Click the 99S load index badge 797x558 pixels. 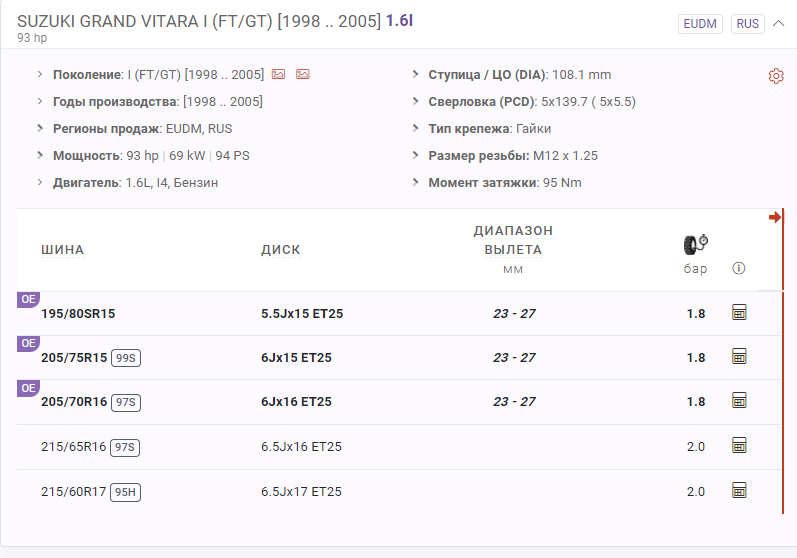[x=126, y=358]
